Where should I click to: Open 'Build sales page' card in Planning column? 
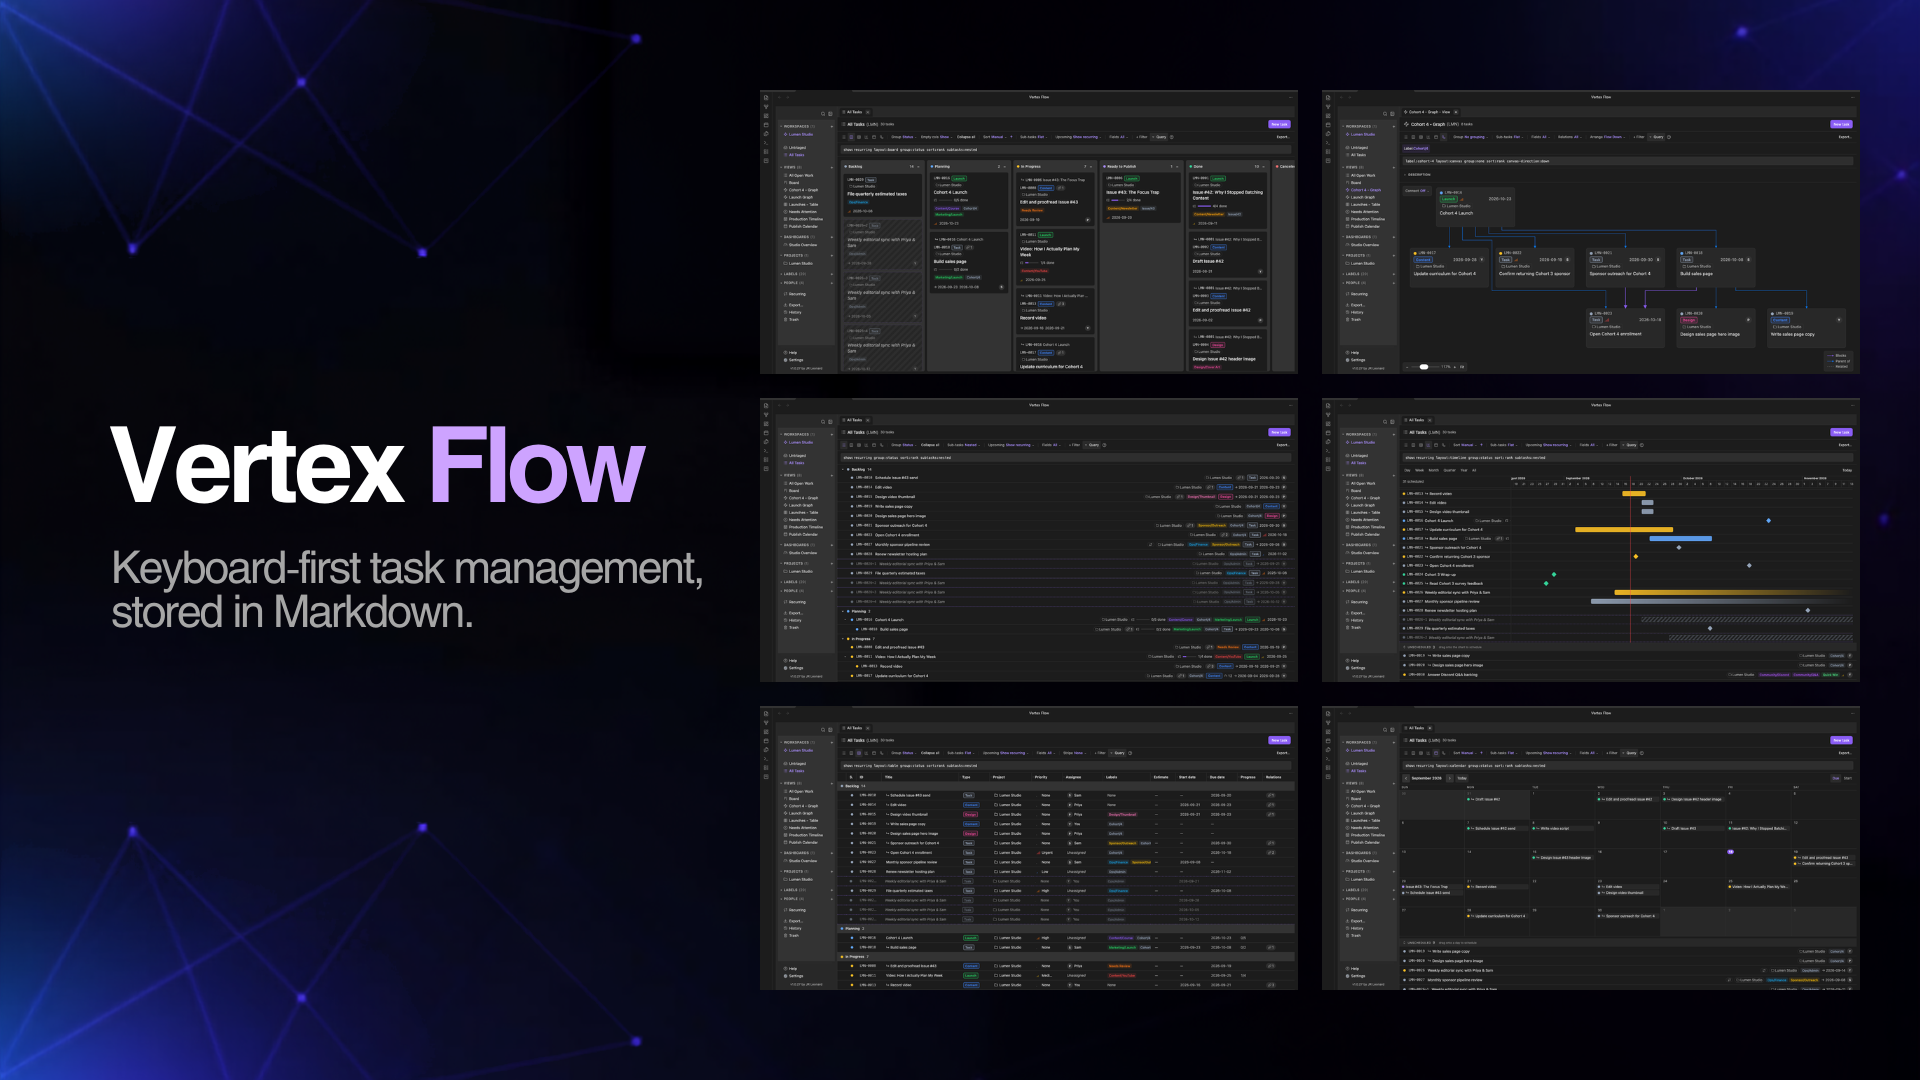[x=969, y=262]
